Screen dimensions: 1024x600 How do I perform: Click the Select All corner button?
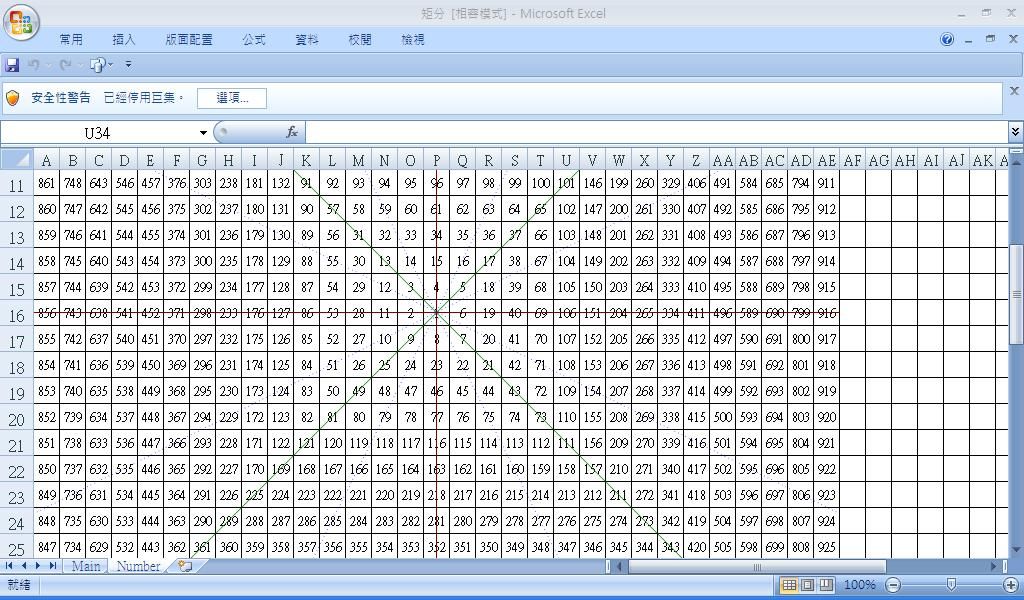point(17,160)
